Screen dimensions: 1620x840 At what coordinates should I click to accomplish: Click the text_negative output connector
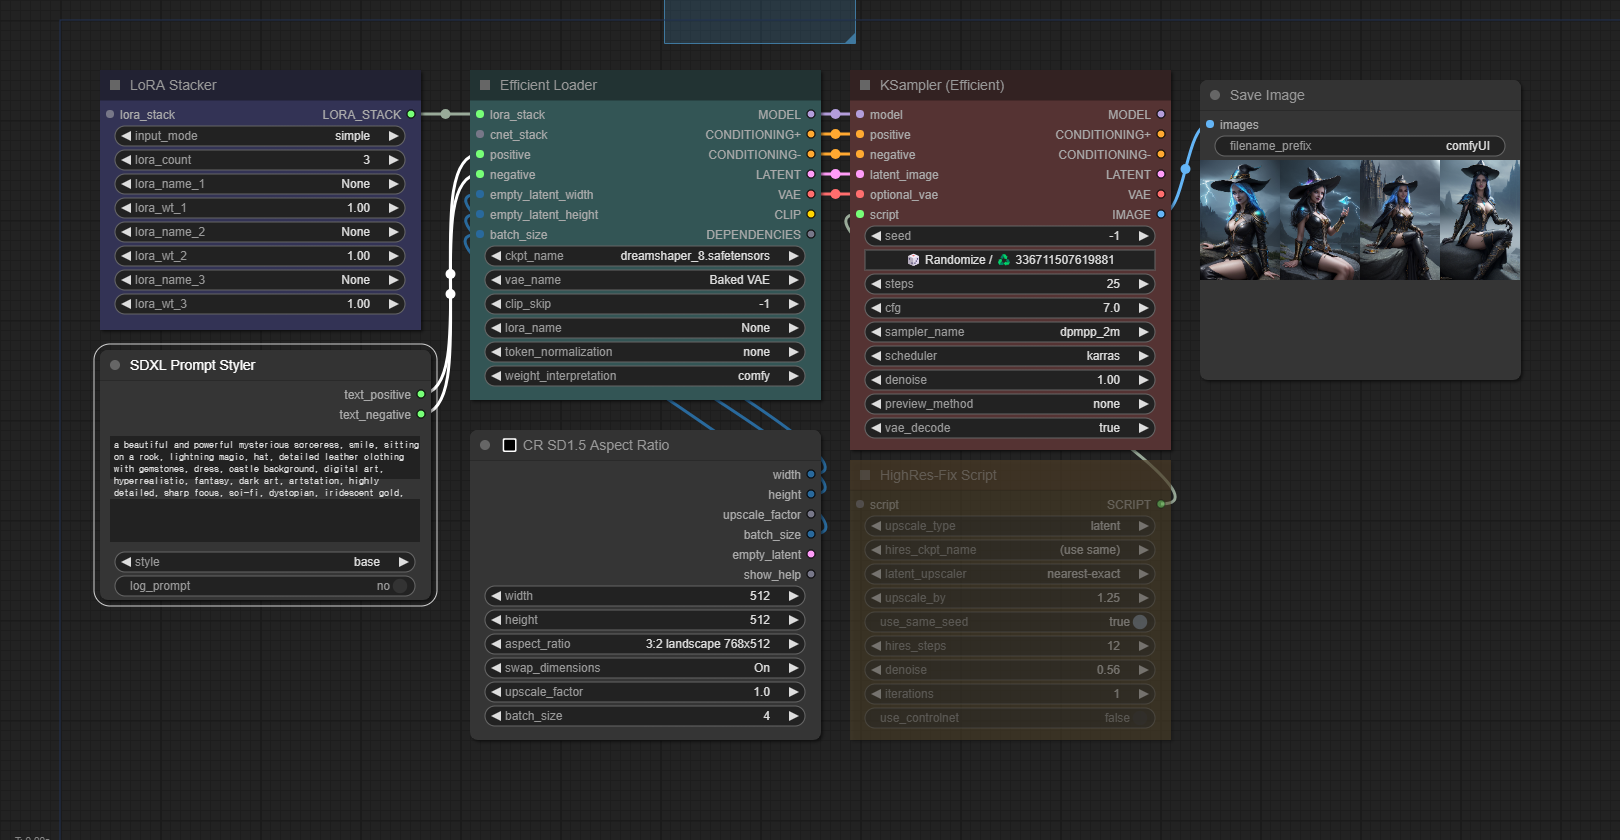tap(421, 414)
